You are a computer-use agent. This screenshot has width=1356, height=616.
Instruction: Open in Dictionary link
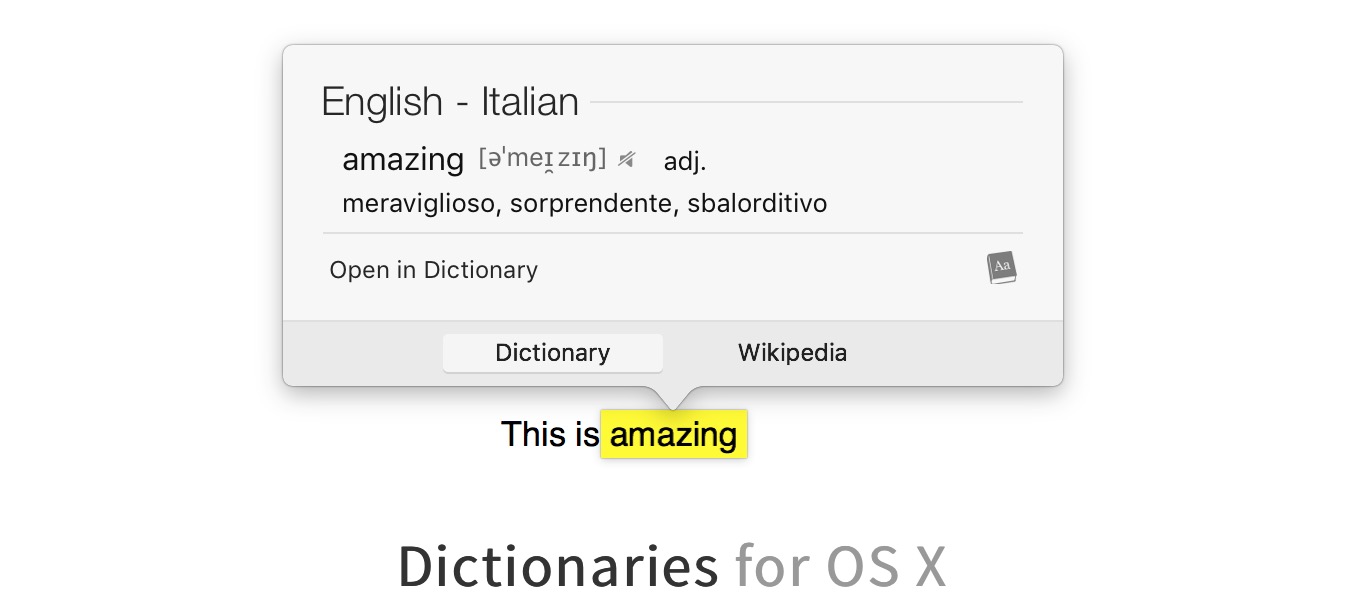pos(433,270)
